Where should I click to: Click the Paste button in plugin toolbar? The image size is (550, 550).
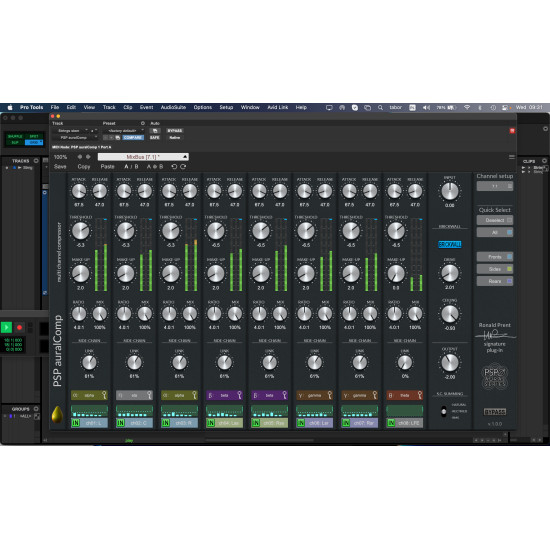click(107, 167)
